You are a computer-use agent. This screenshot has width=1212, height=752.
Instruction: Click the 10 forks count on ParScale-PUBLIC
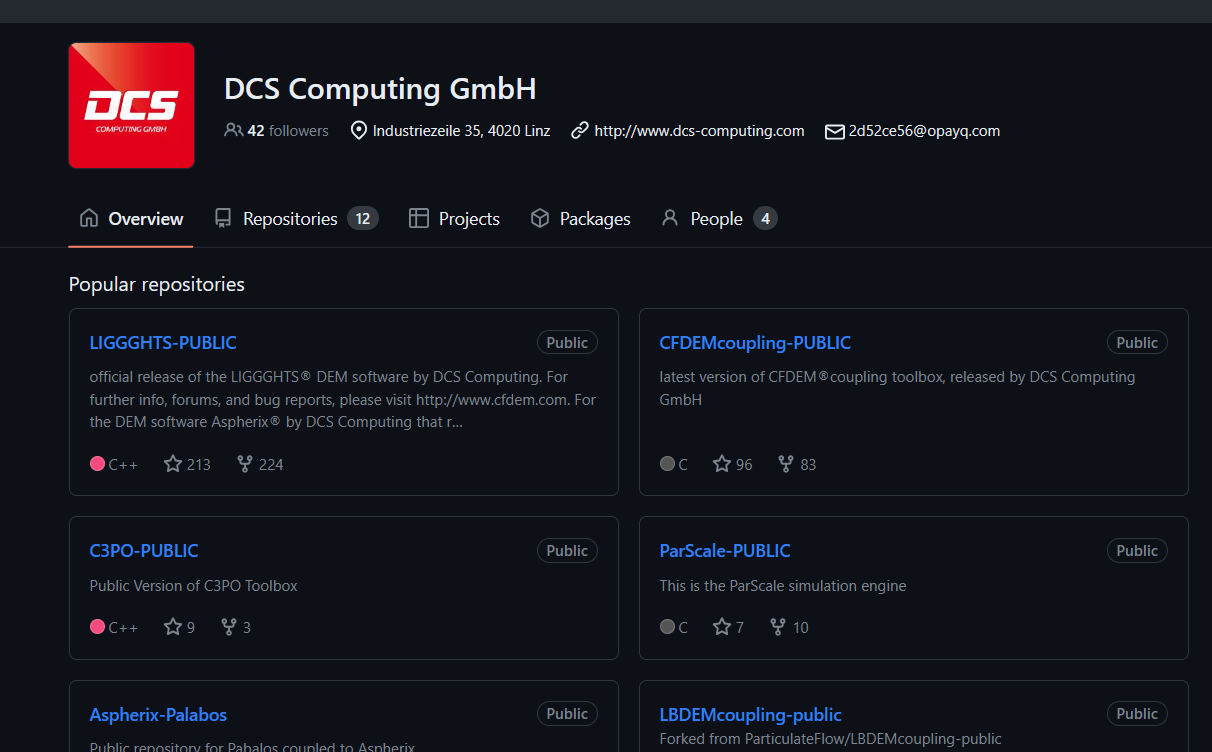click(800, 627)
